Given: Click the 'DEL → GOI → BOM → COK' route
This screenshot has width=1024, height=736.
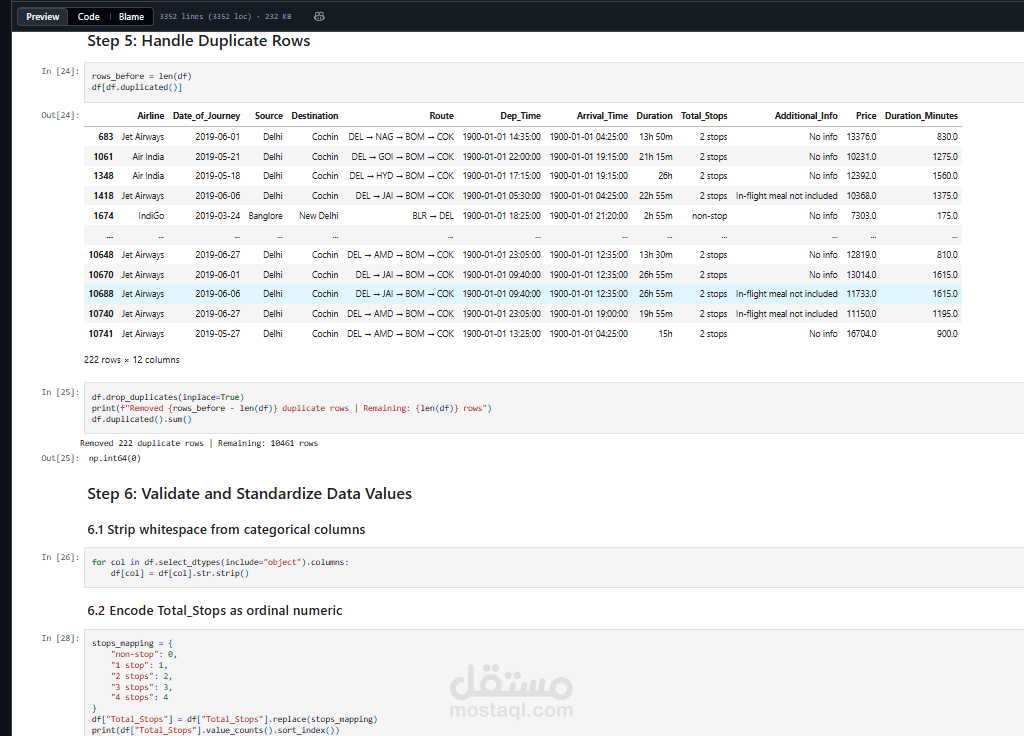Looking at the screenshot, I should tap(403, 157).
